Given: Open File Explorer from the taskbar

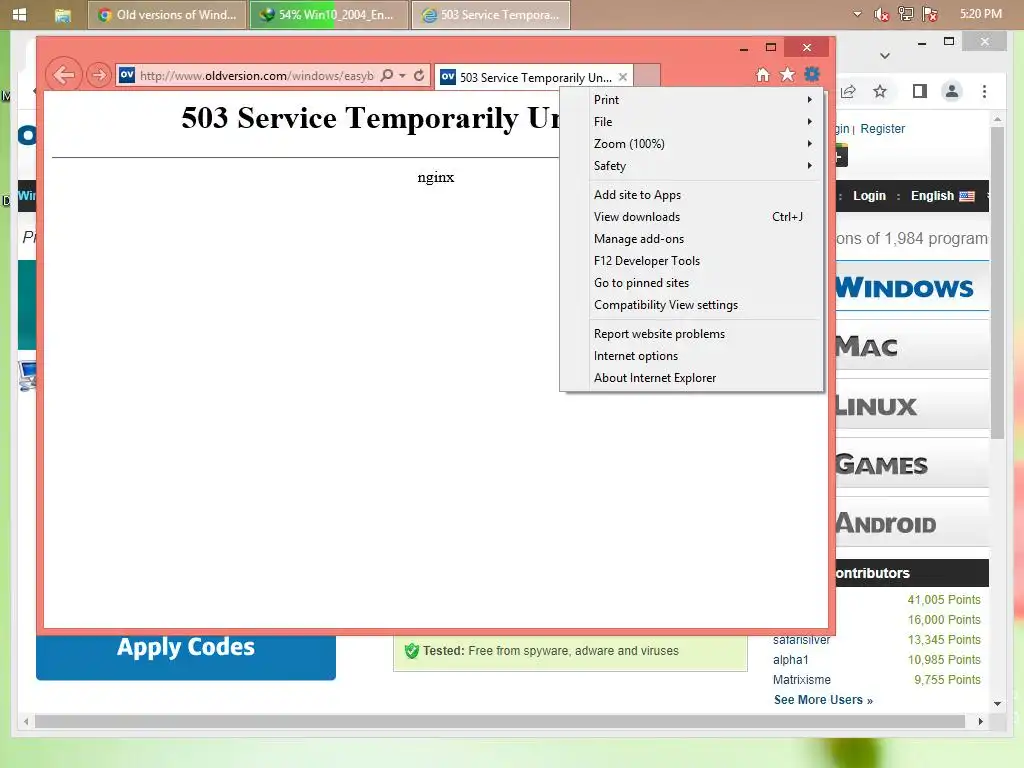Looking at the screenshot, I should (63, 14).
